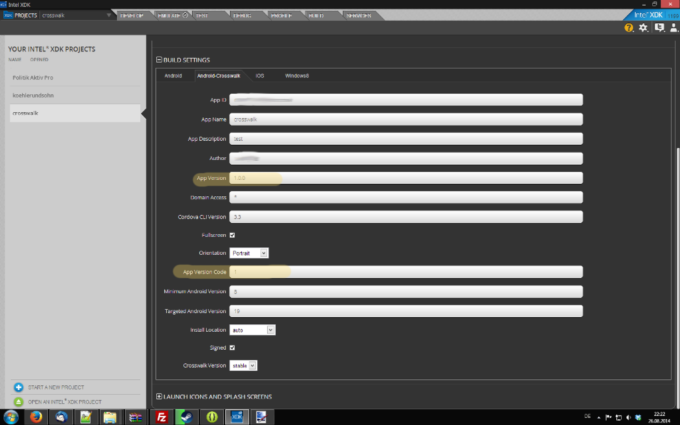Open the green brackets app in taskbar
The width and height of the screenshot is (680, 425).
pyautogui.click(x=212, y=417)
